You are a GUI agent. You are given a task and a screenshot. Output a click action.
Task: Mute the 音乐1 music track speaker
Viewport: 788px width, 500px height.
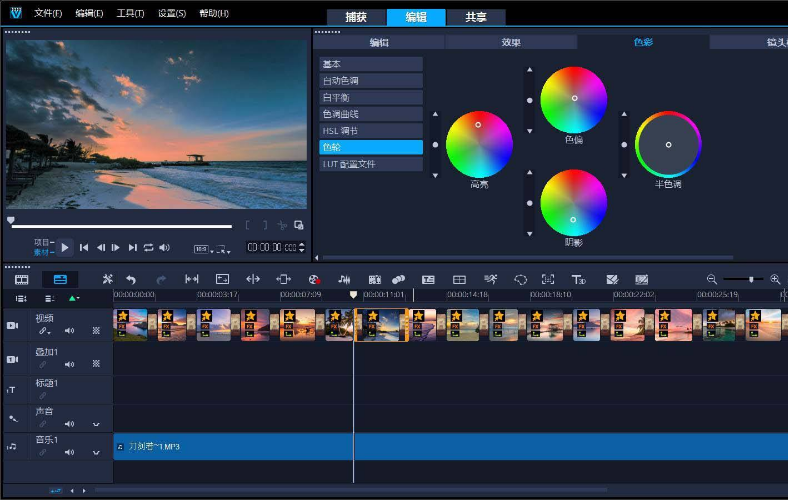pos(70,453)
